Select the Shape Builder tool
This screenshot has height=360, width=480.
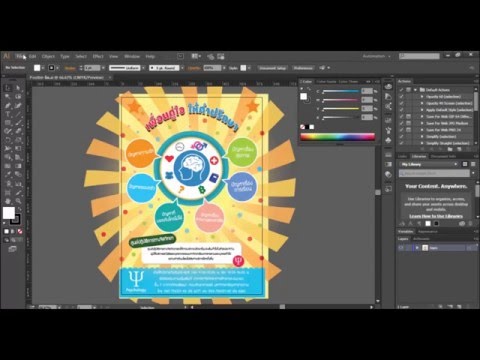click(x=8, y=157)
